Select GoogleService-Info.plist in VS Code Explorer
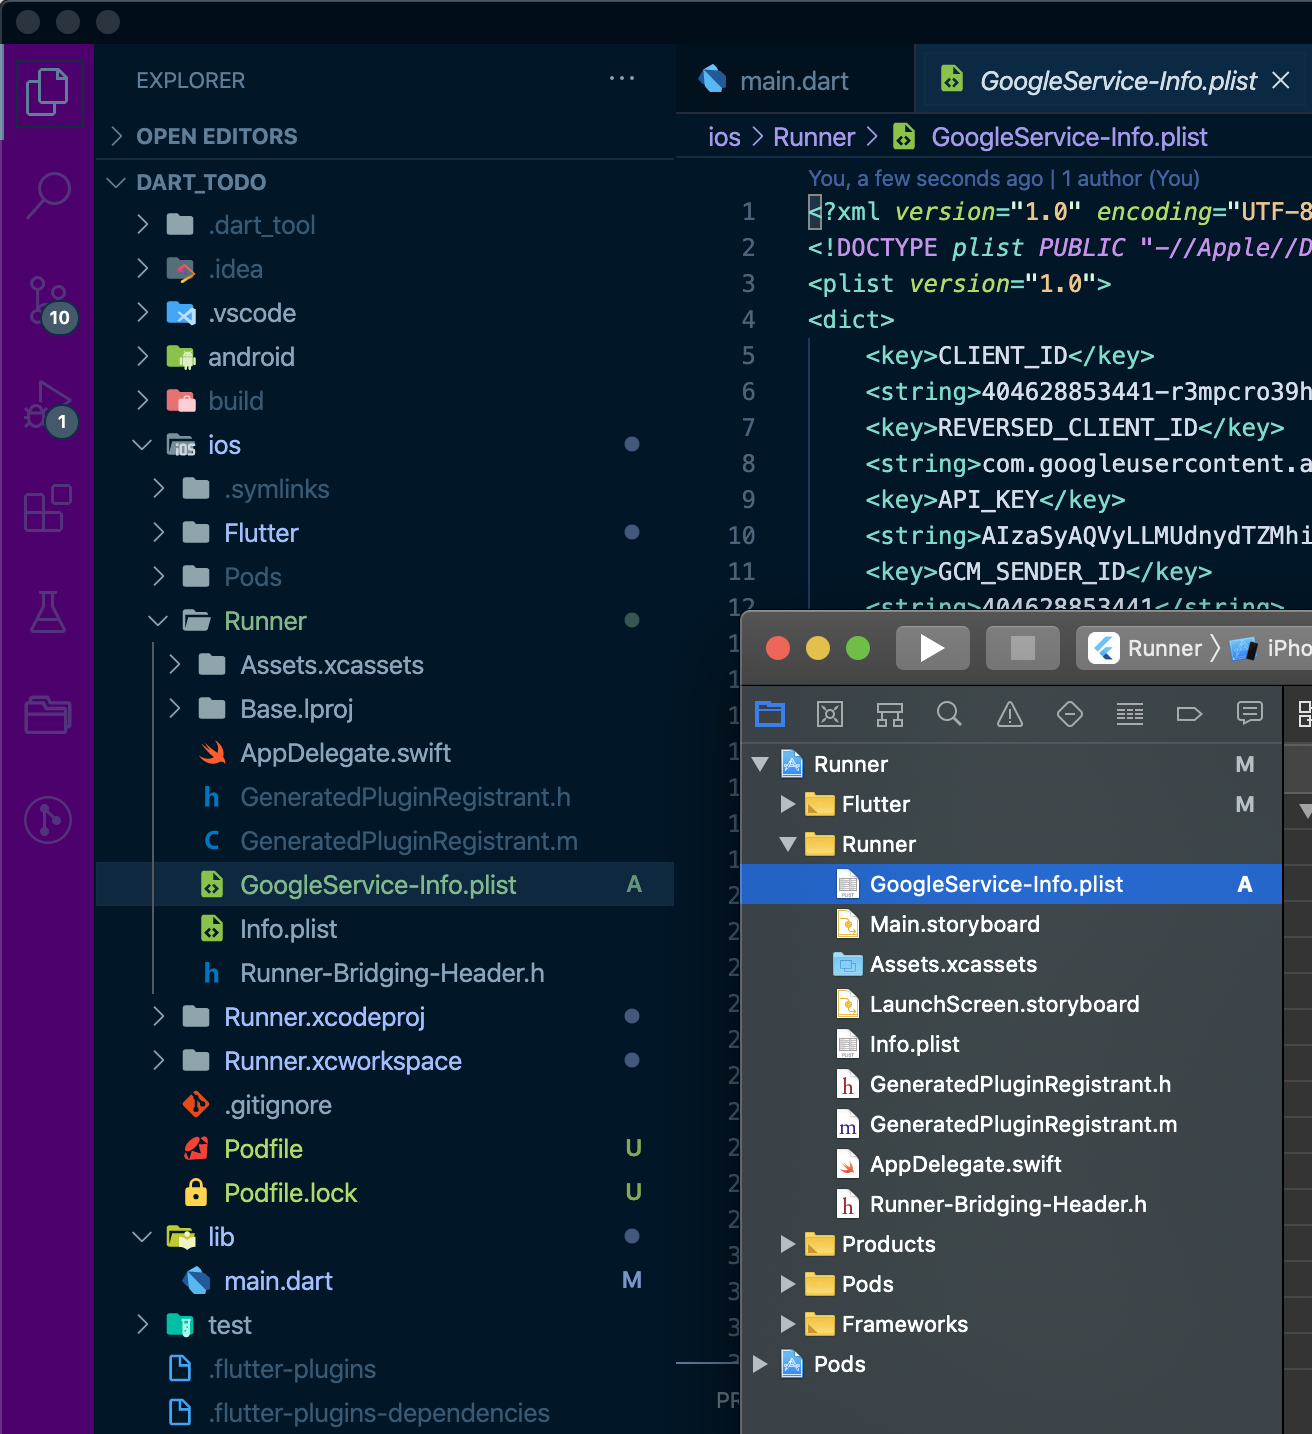The width and height of the screenshot is (1312, 1434). tap(385, 885)
